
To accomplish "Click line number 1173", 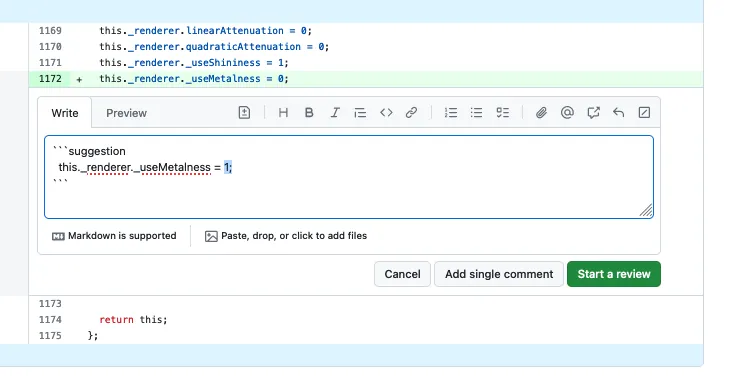I will point(50,304).
